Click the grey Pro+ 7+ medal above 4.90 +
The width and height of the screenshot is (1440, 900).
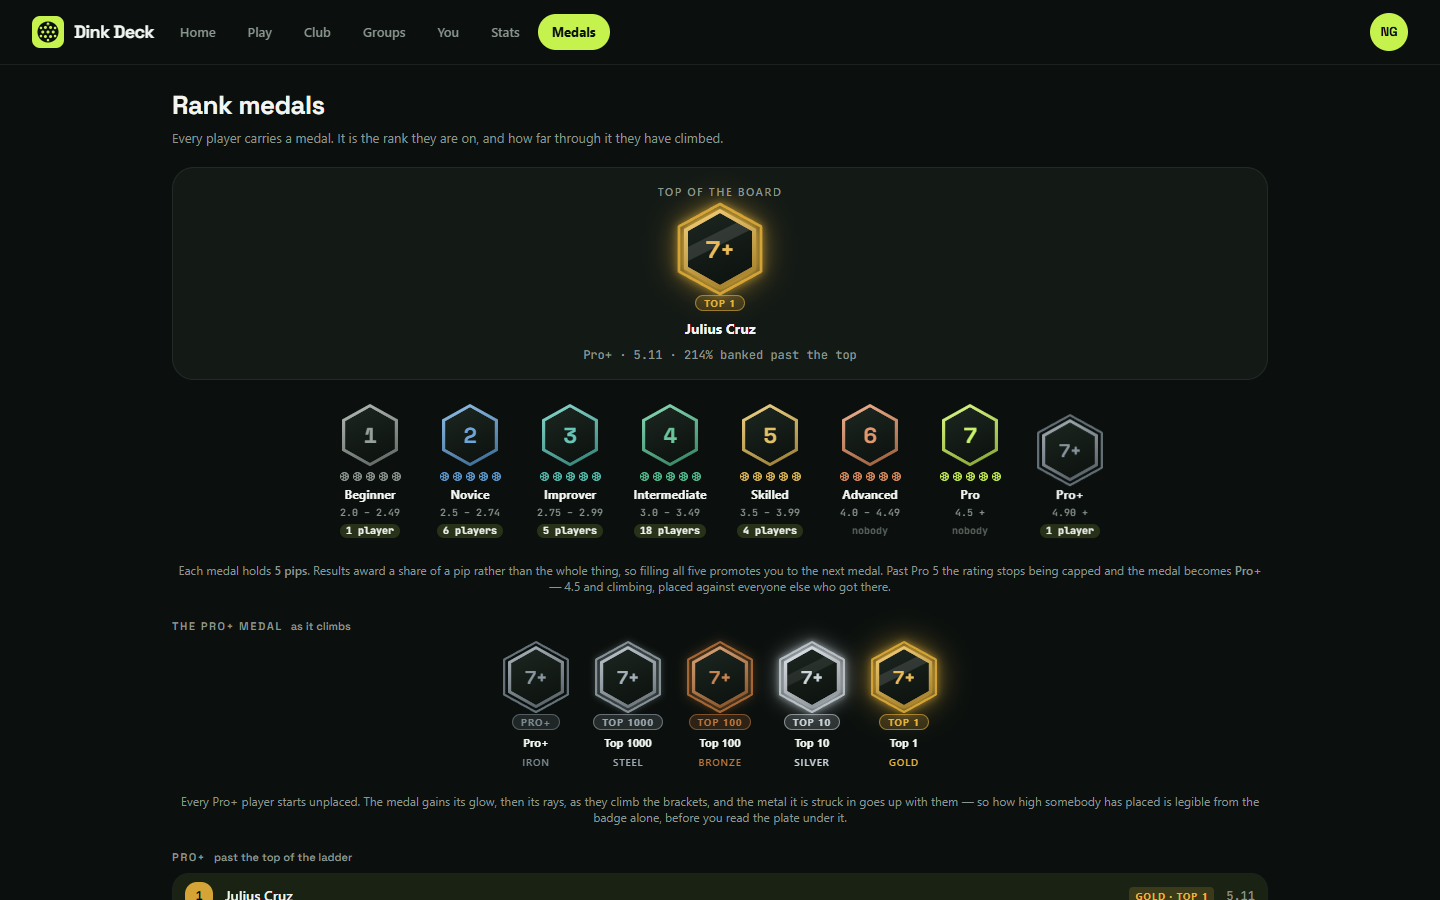click(1070, 450)
